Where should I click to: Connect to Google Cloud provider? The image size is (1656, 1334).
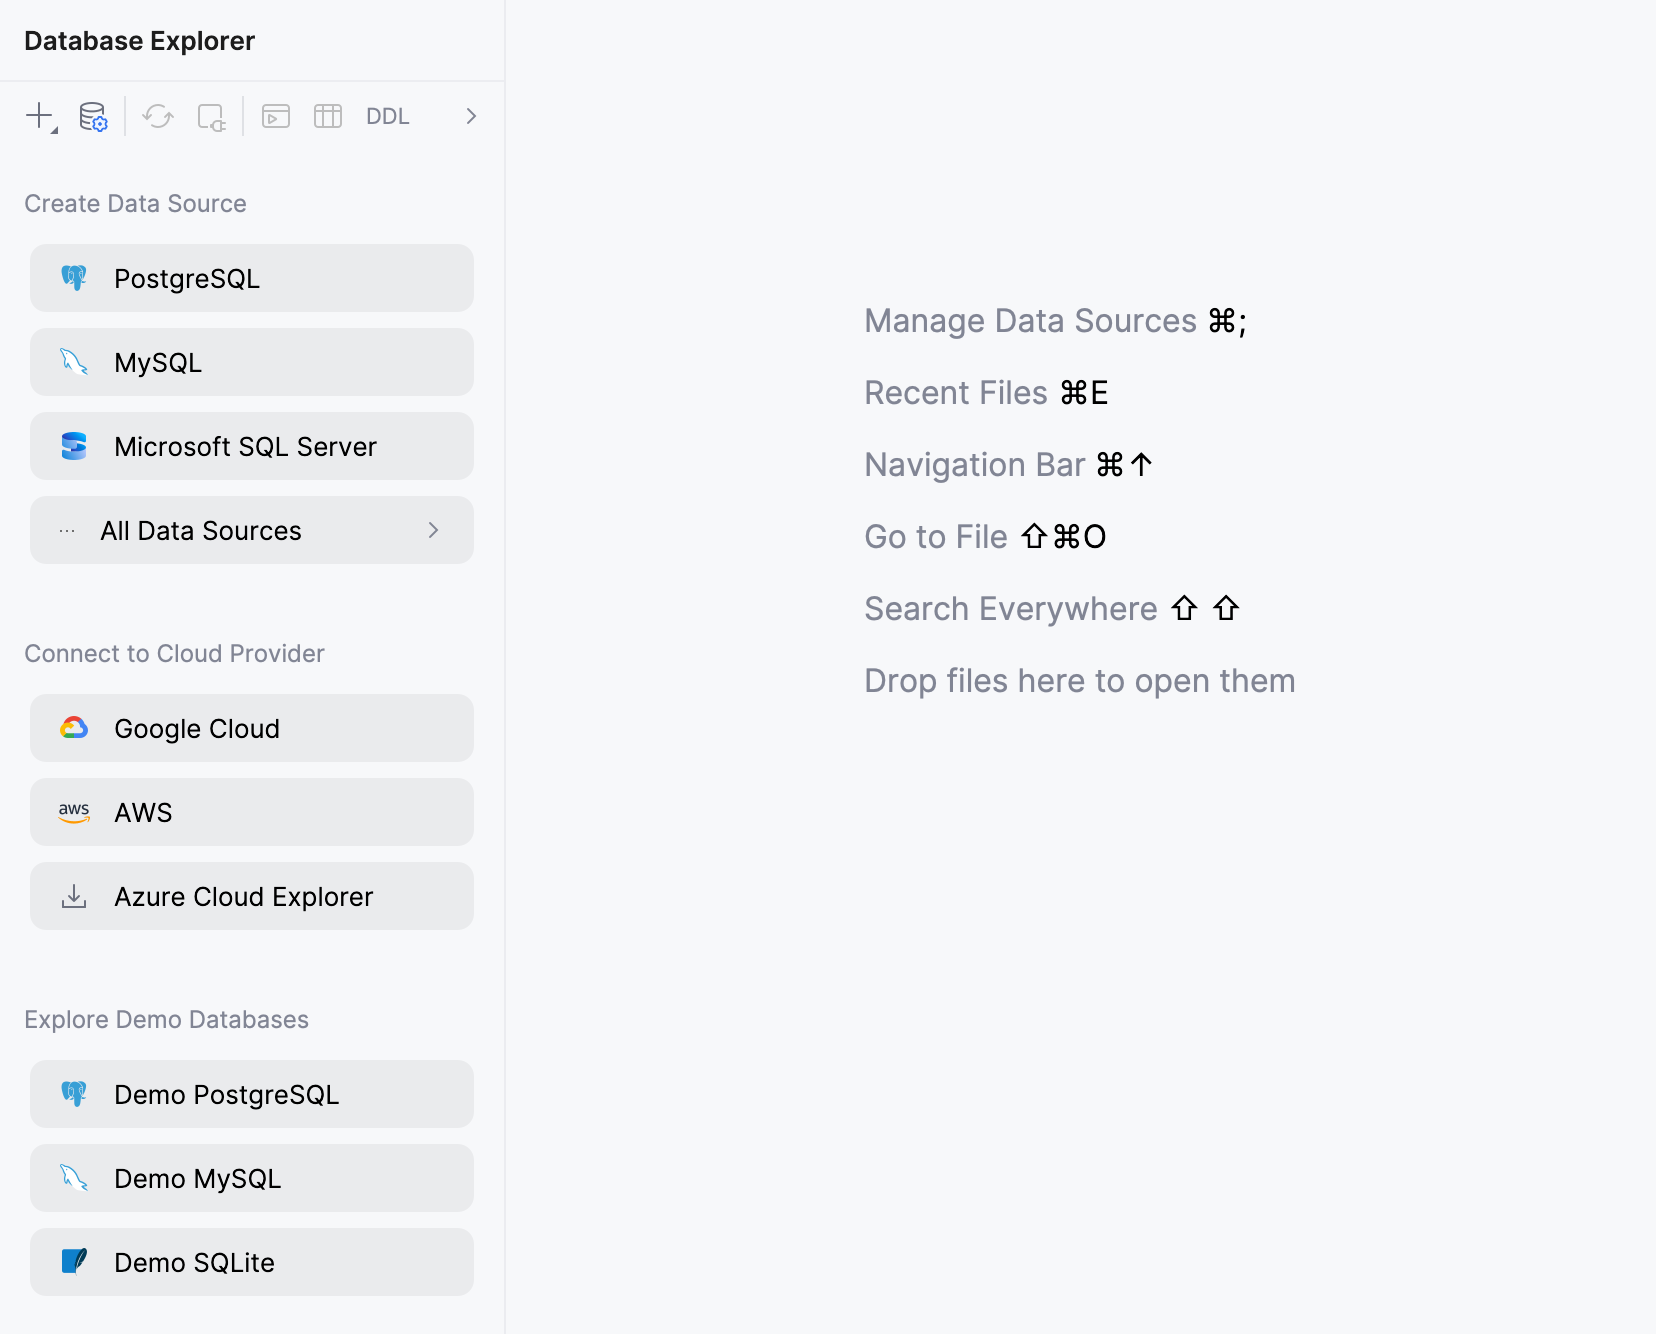tap(252, 728)
